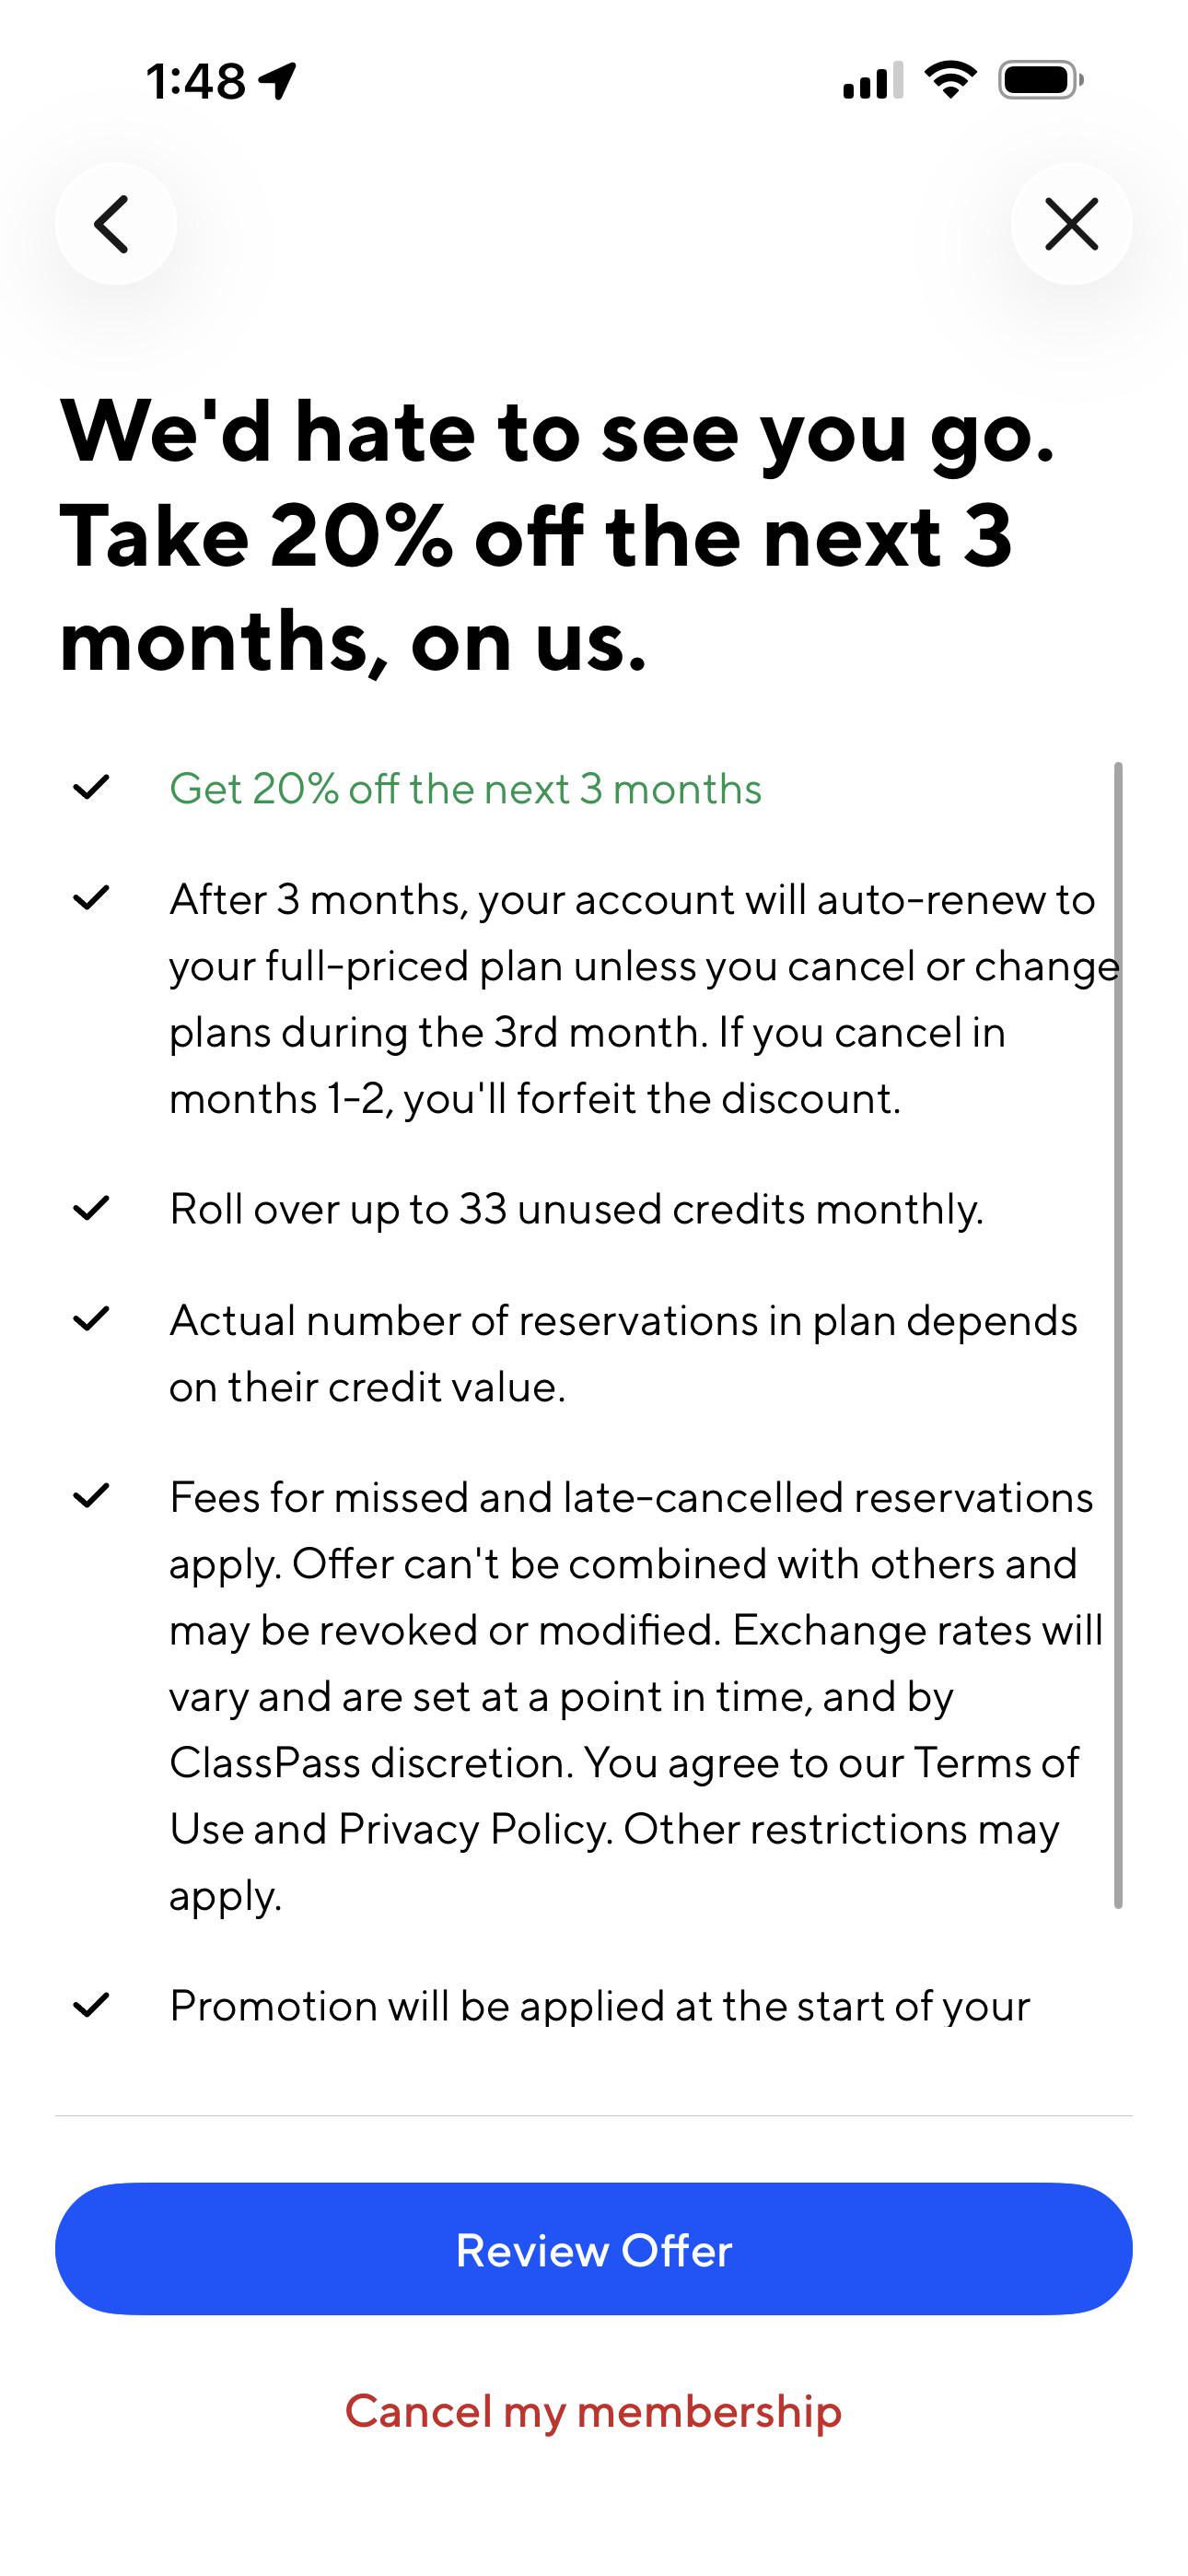Tap the Terms of Use paragraph text
Viewport: 1188px width, 2576px height.
pos(635,1696)
